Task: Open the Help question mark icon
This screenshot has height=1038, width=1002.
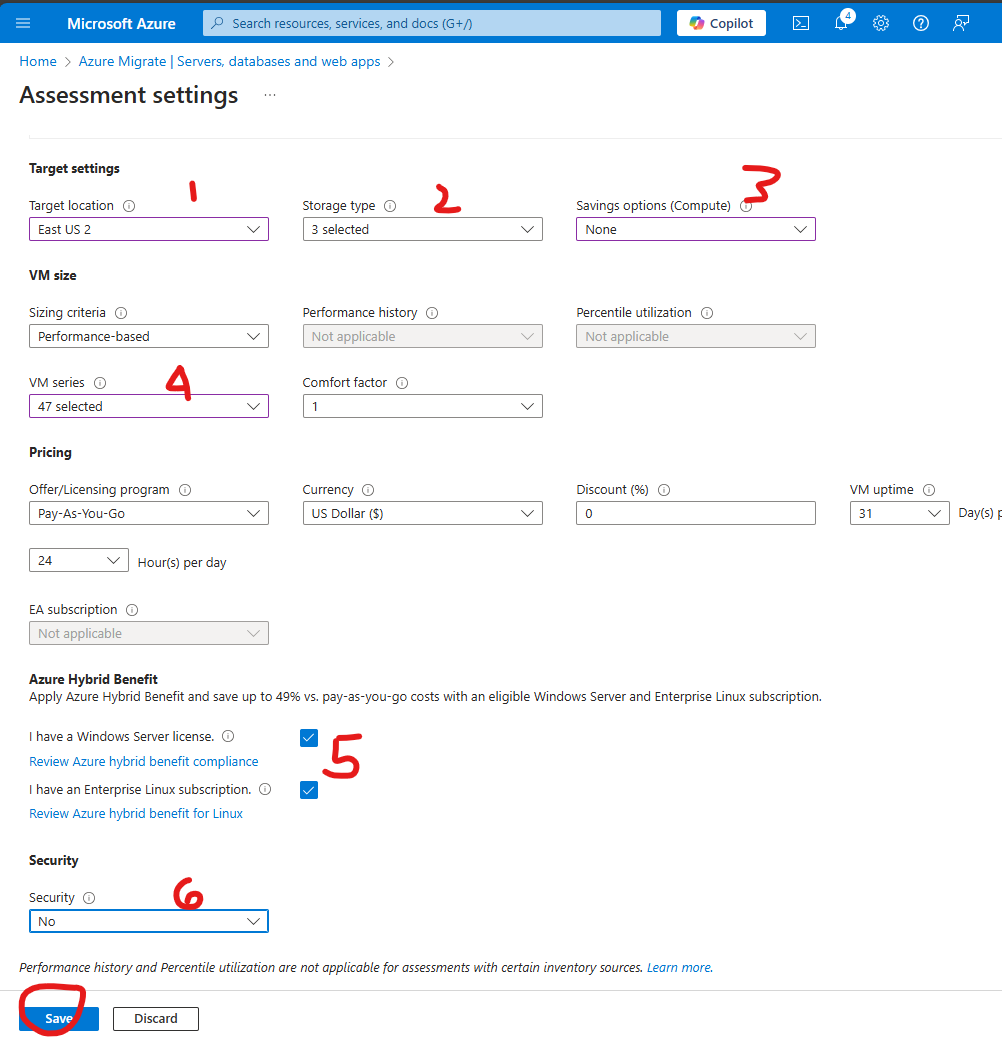Action: 921,23
